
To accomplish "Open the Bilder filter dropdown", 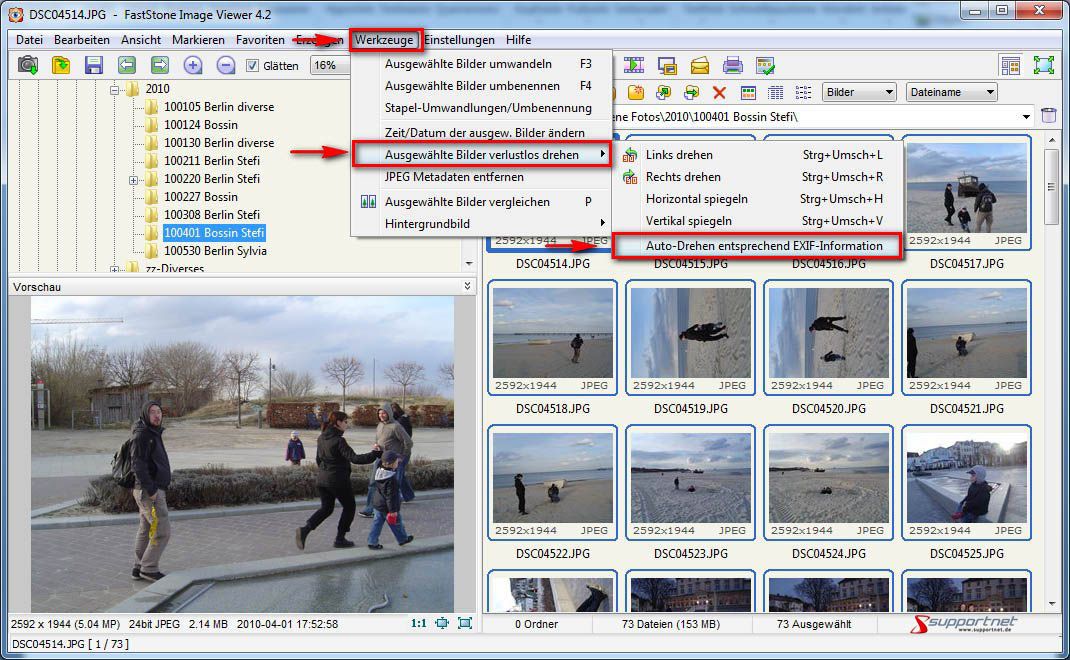I will 859,92.
